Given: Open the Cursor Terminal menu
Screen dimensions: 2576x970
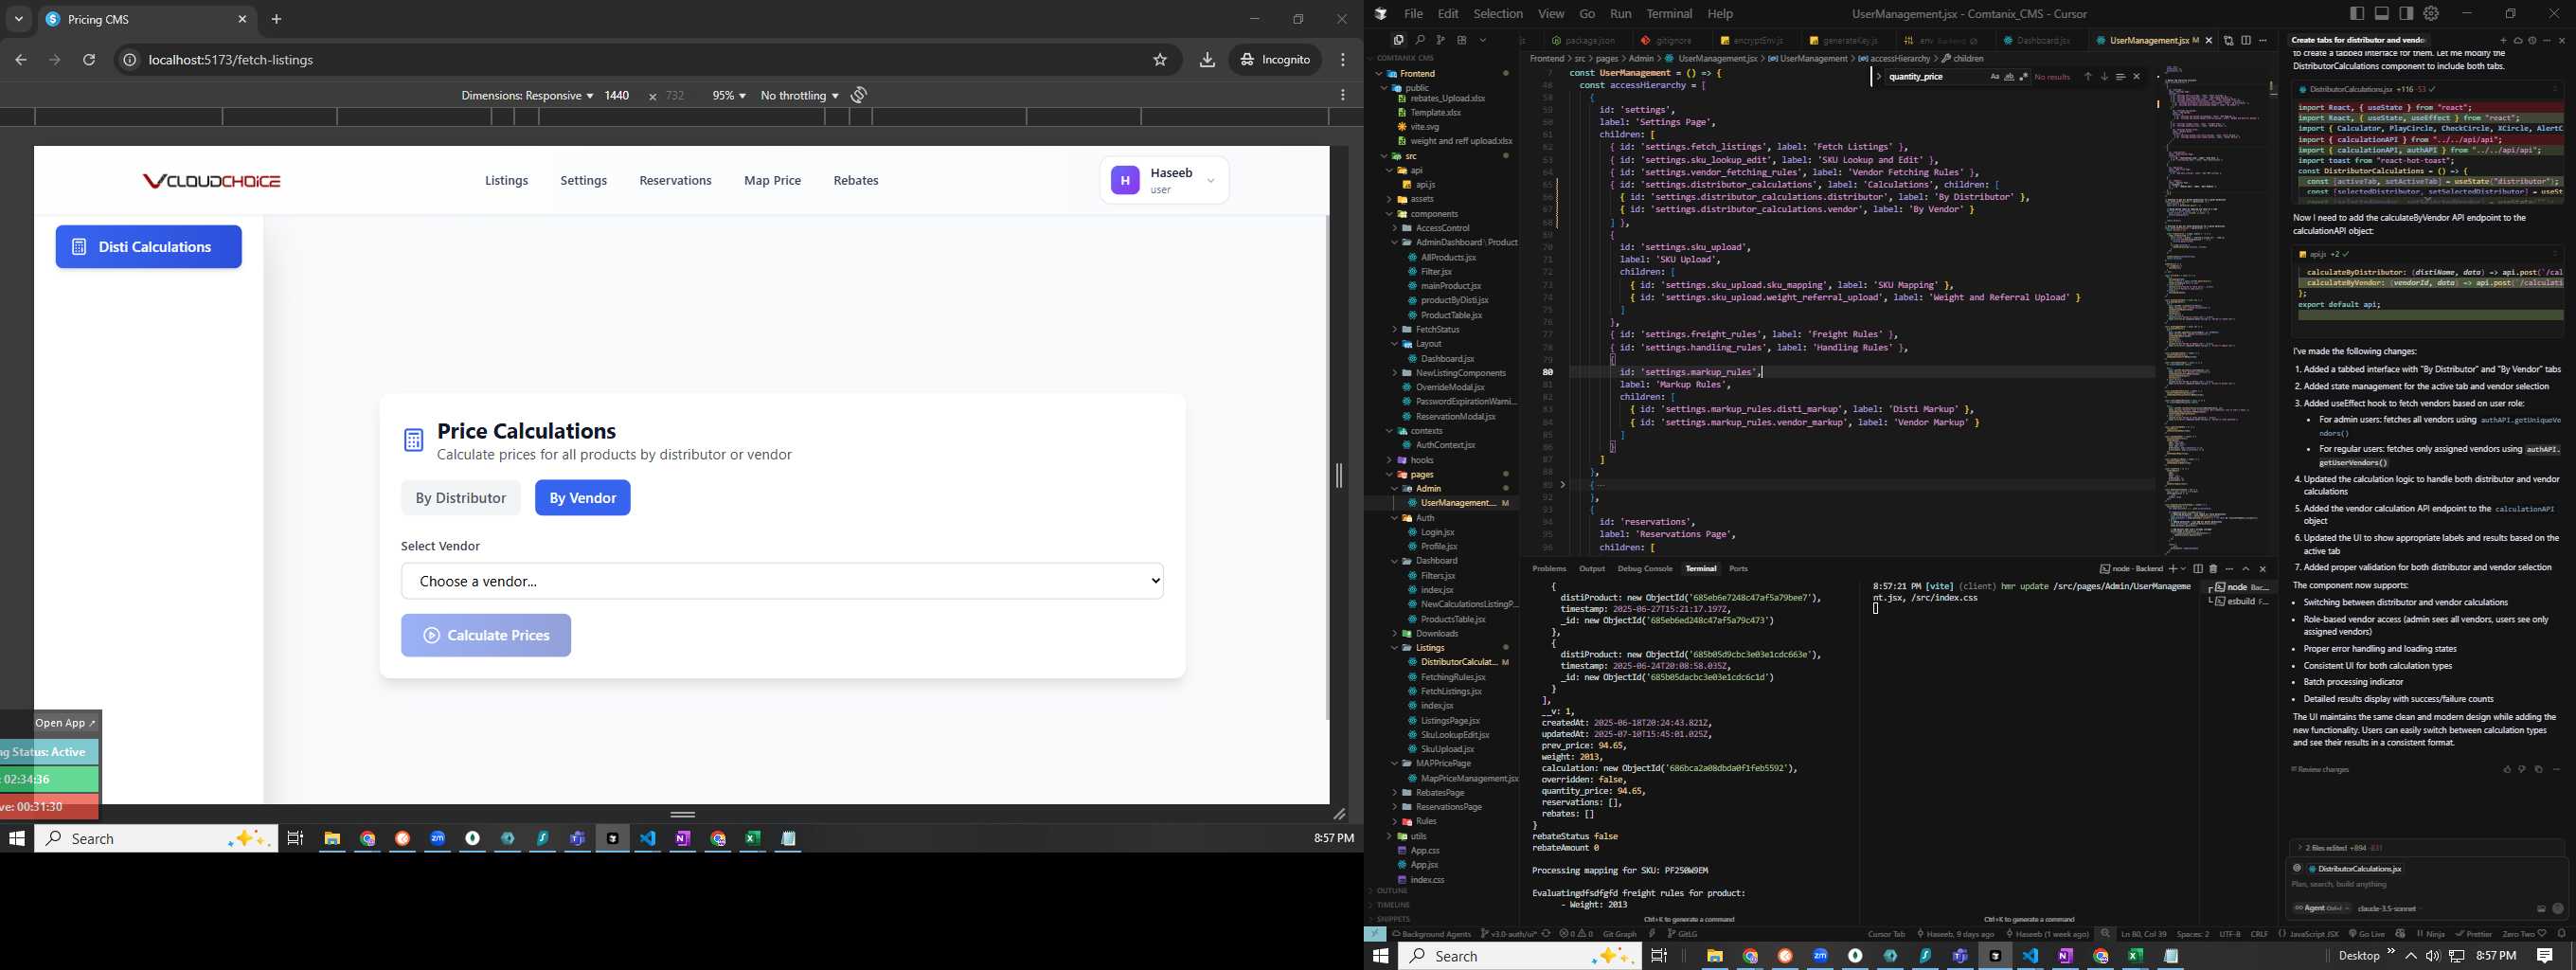Looking at the screenshot, I should [1669, 14].
